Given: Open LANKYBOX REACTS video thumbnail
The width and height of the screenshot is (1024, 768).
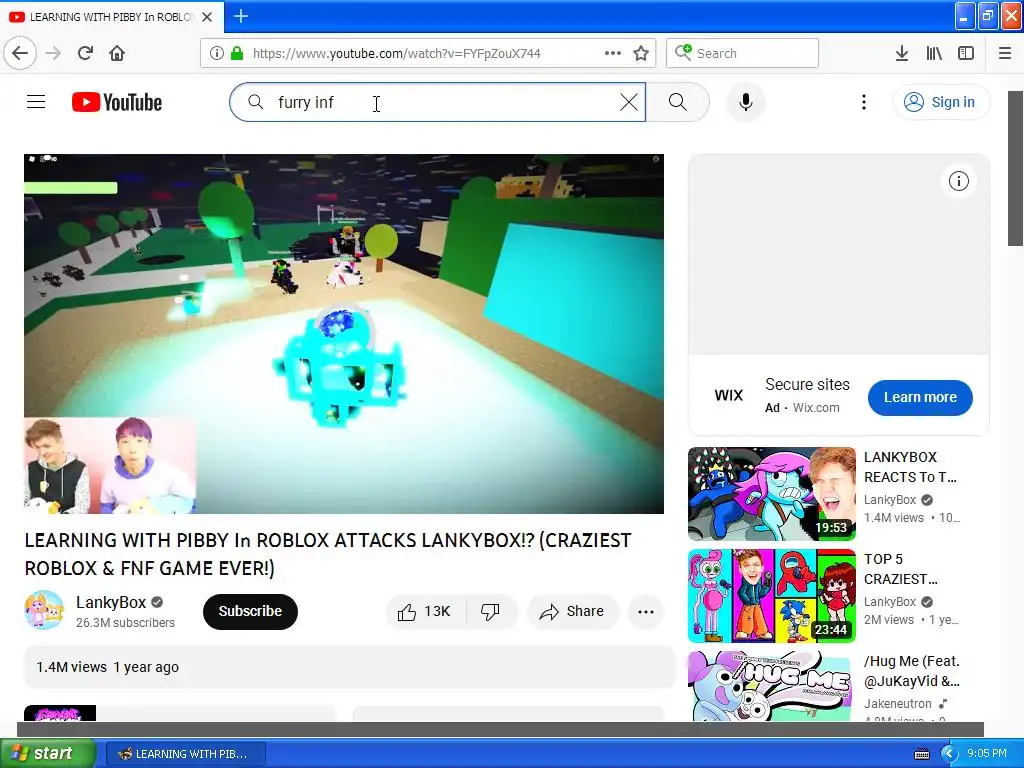Looking at the screenshot, I should (x=771, y=494).
